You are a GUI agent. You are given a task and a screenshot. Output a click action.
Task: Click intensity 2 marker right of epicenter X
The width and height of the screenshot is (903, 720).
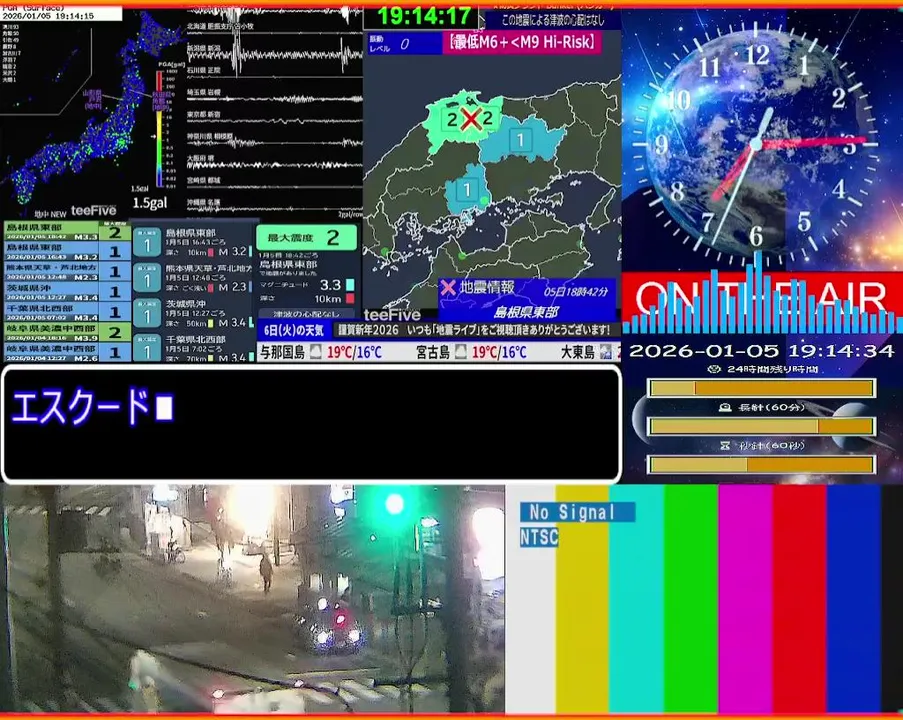(x=488, y=119)
